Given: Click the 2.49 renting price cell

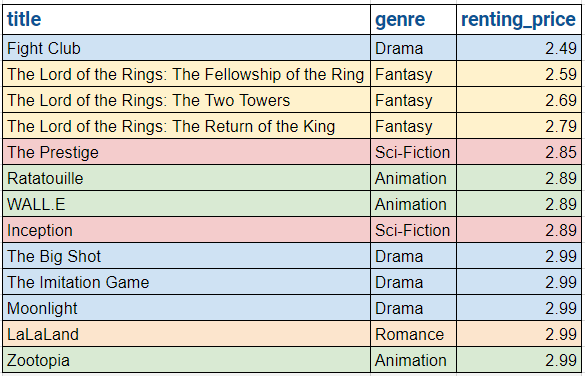Looking at the screenshot, I should (x=519, y=48).
